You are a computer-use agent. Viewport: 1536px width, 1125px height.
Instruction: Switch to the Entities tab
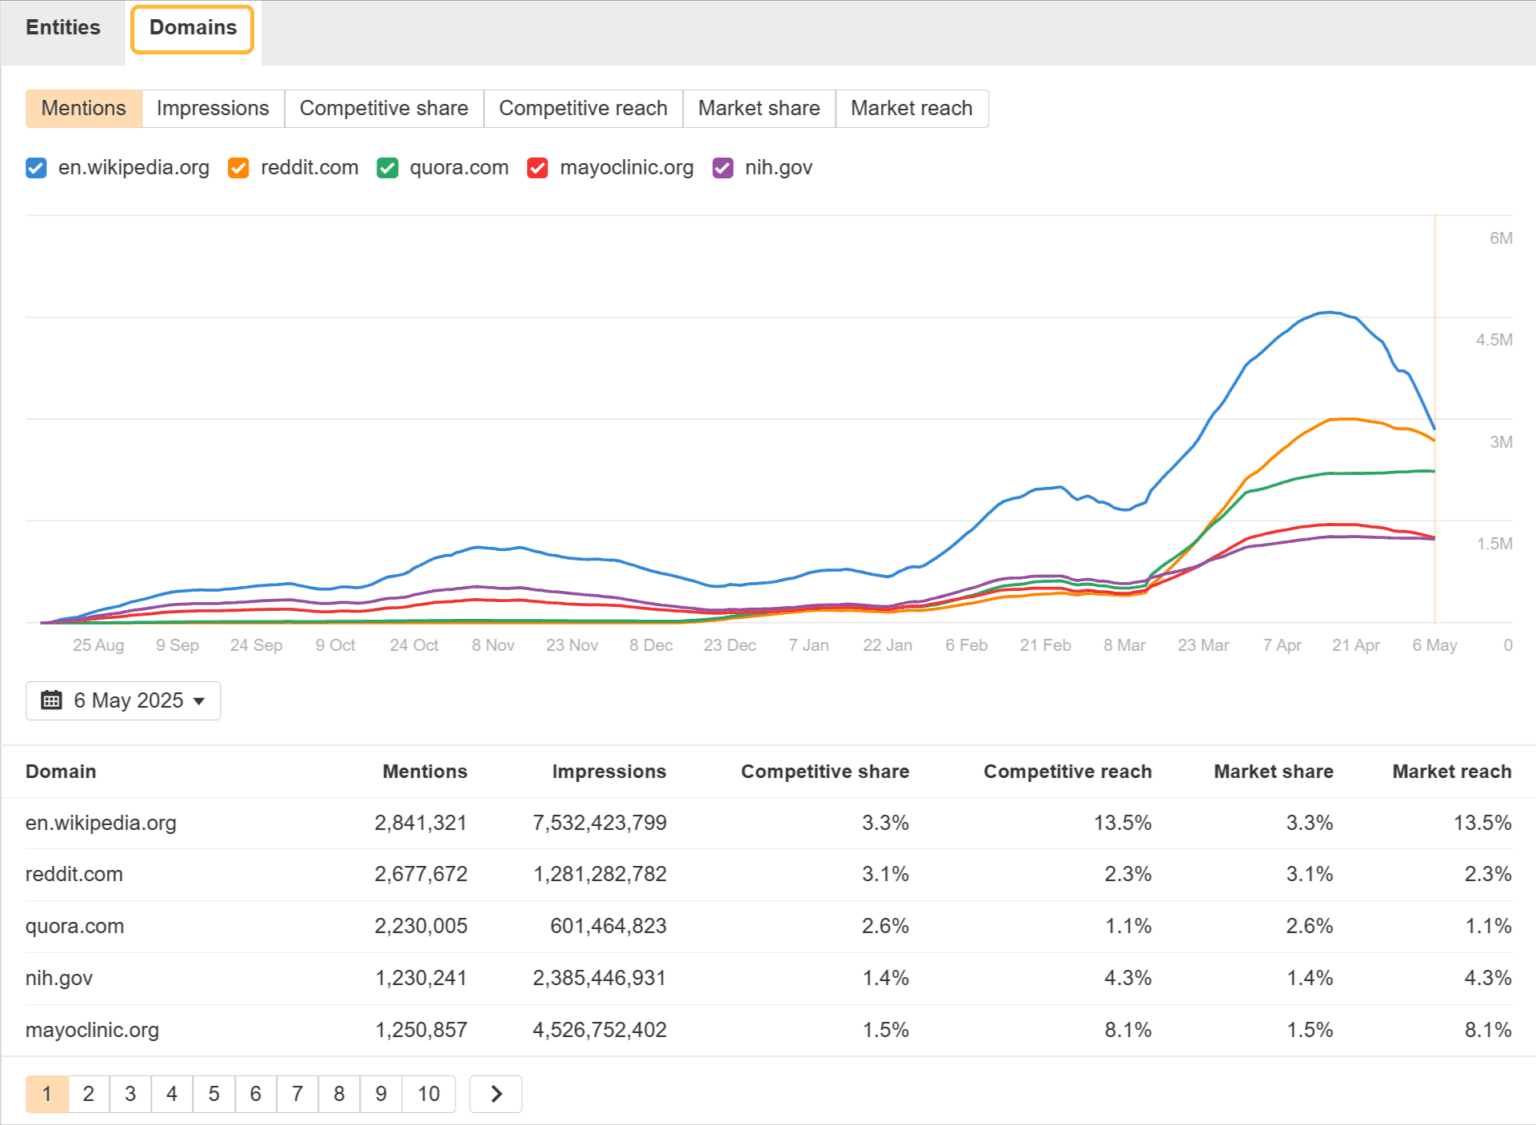(x=63, y=28)
